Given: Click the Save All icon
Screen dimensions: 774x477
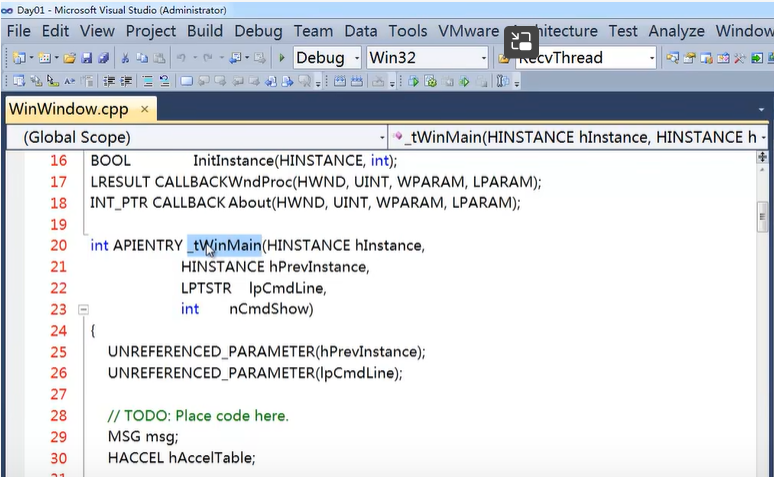Looking at the screenshot, I should (103, 58).
